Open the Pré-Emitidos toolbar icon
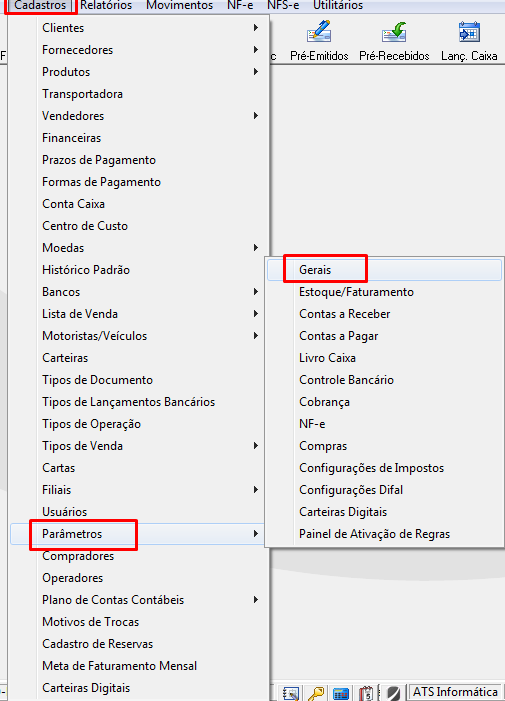 pyautogui.click(x=319, y=40)
